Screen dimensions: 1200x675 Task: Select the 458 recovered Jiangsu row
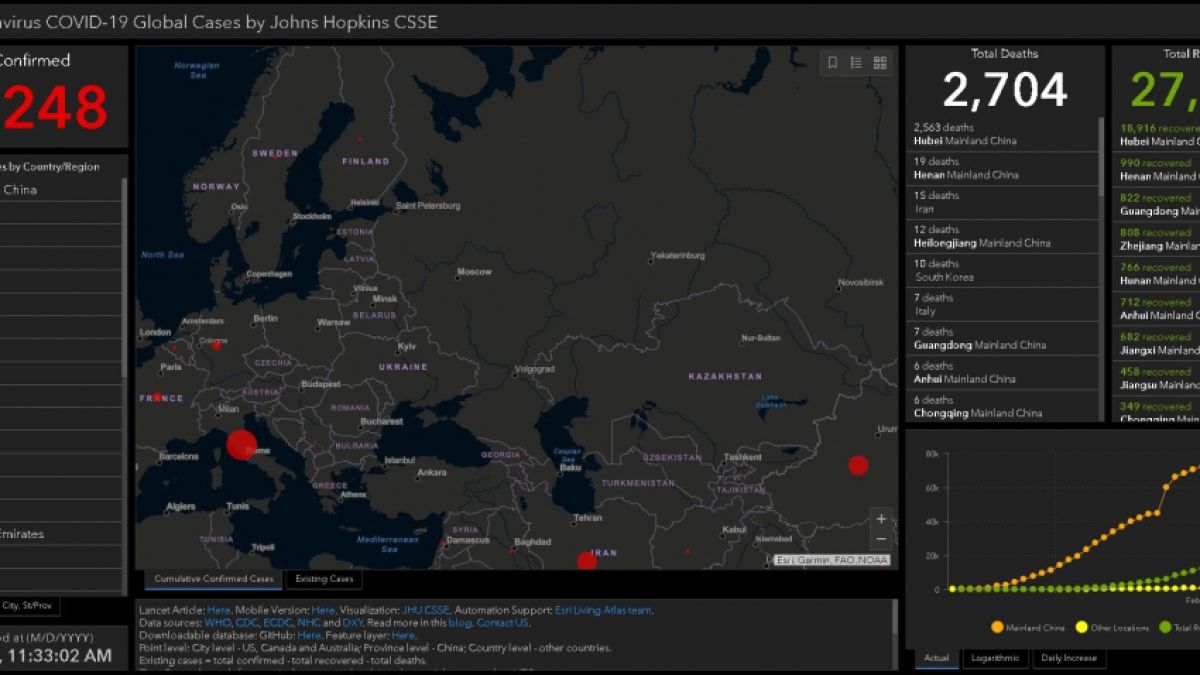1158,379
